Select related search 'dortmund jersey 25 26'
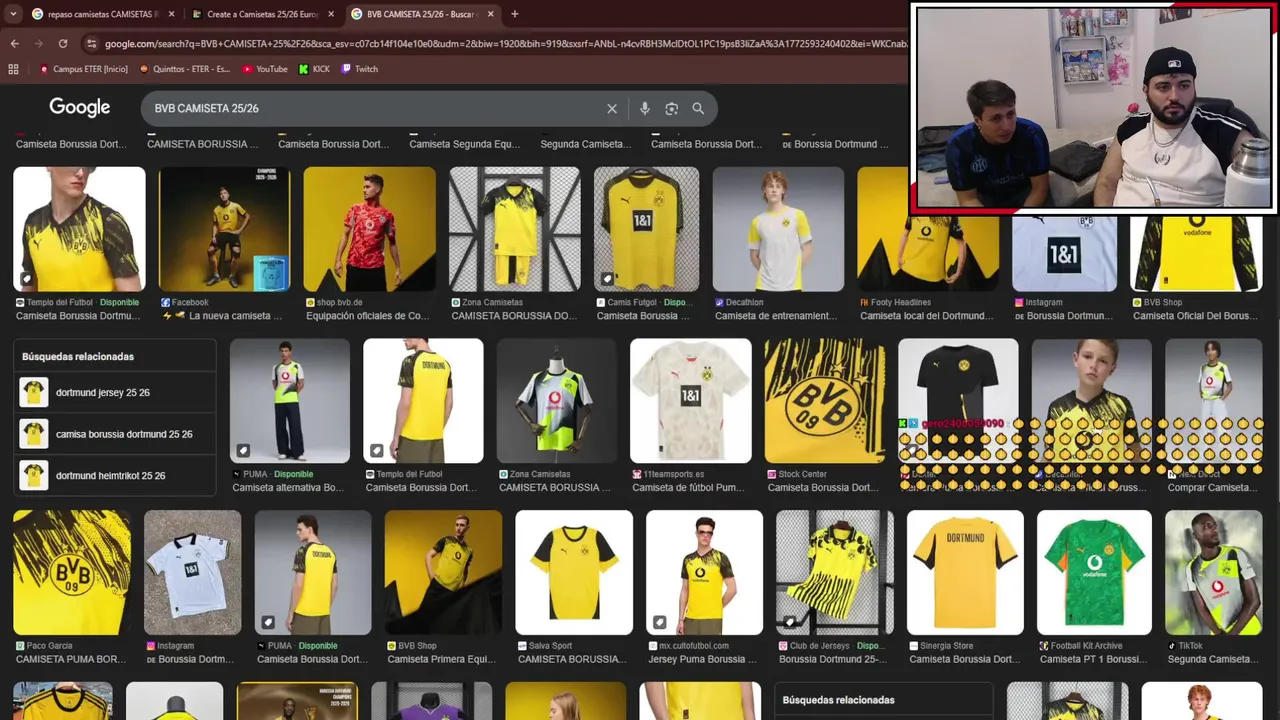Image resolution: width=1280 pixels, height=720 pixels. (117, 392)
